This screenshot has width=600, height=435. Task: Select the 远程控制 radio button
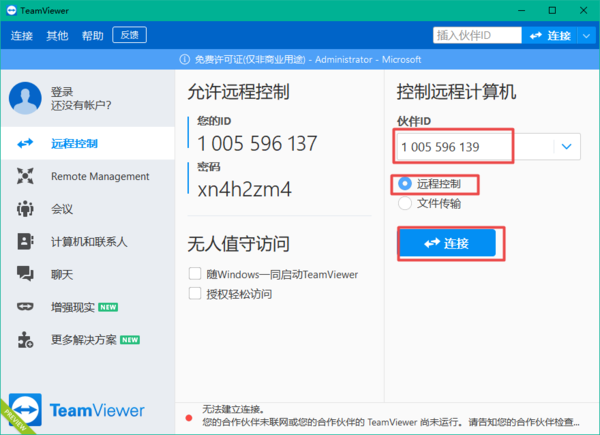405,184
